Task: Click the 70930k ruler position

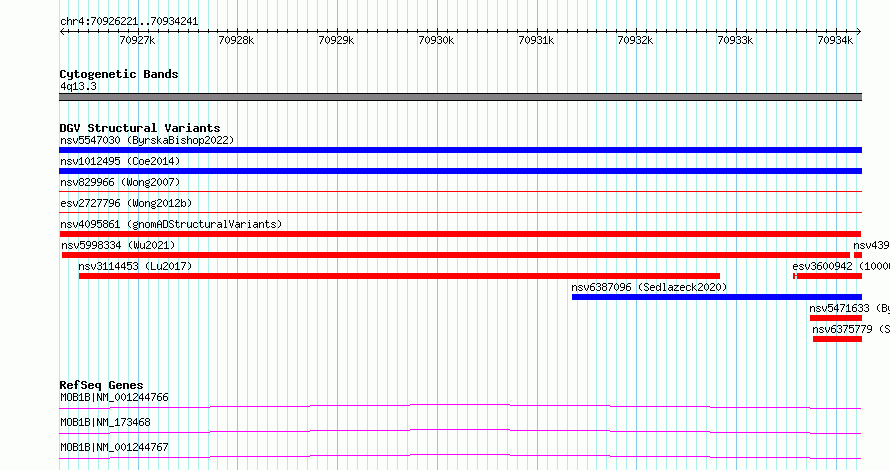Action: [x=436, y=40]
